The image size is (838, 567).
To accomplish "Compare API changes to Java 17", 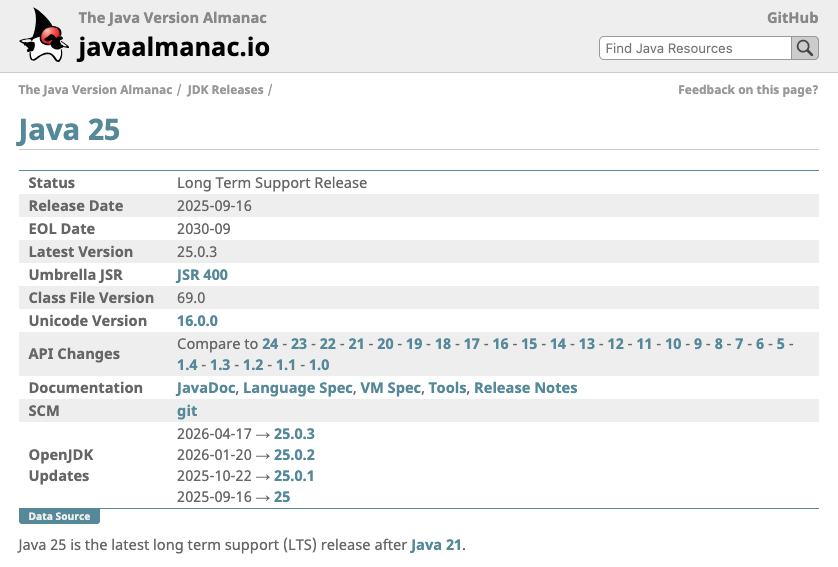I will click(471, 344).
